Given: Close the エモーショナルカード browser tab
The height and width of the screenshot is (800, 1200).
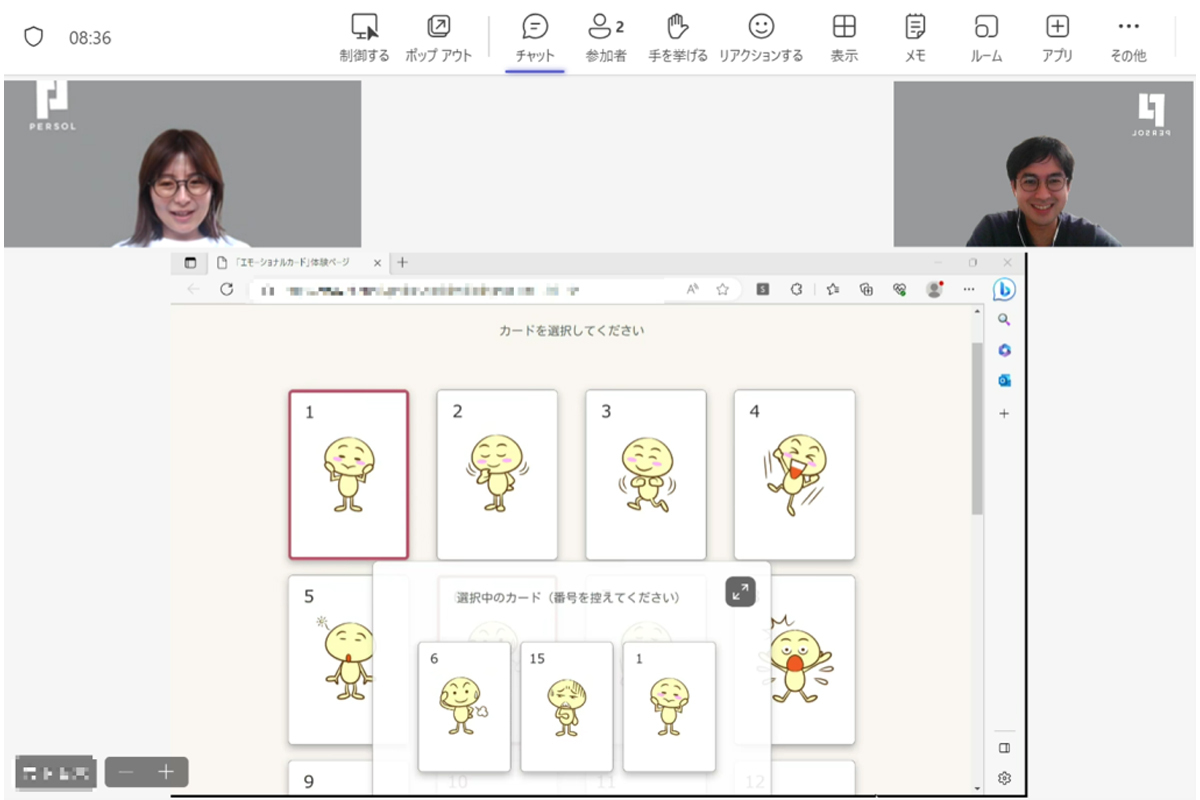Looking at the screenshot, I should (377, 263).
